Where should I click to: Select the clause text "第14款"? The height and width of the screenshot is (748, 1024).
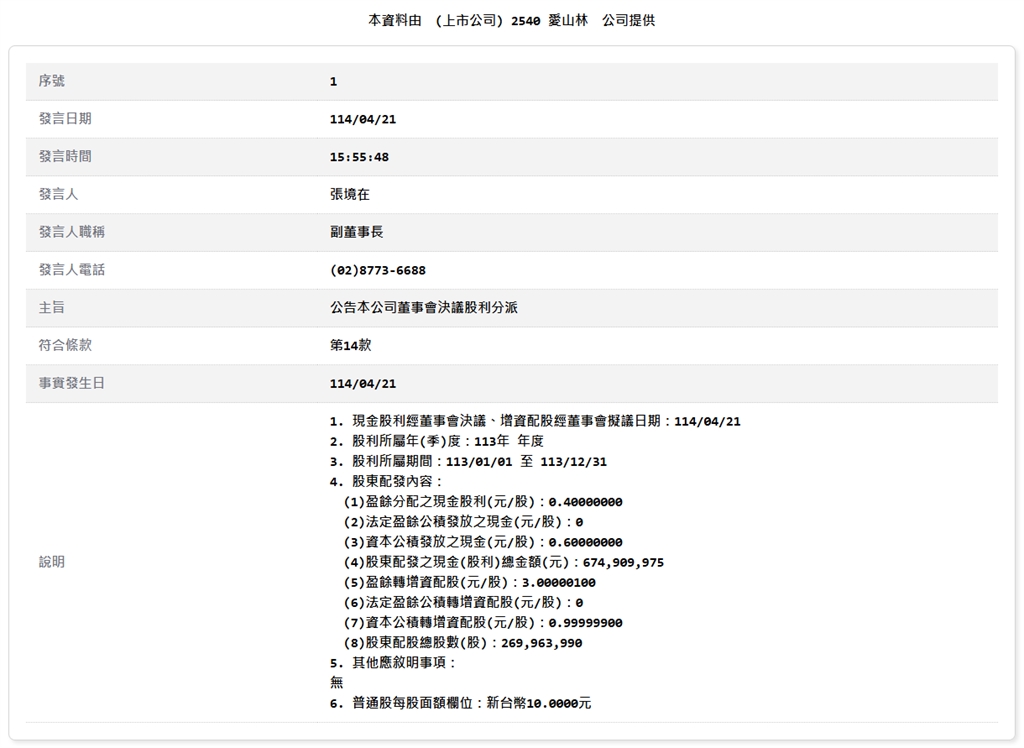350,345
